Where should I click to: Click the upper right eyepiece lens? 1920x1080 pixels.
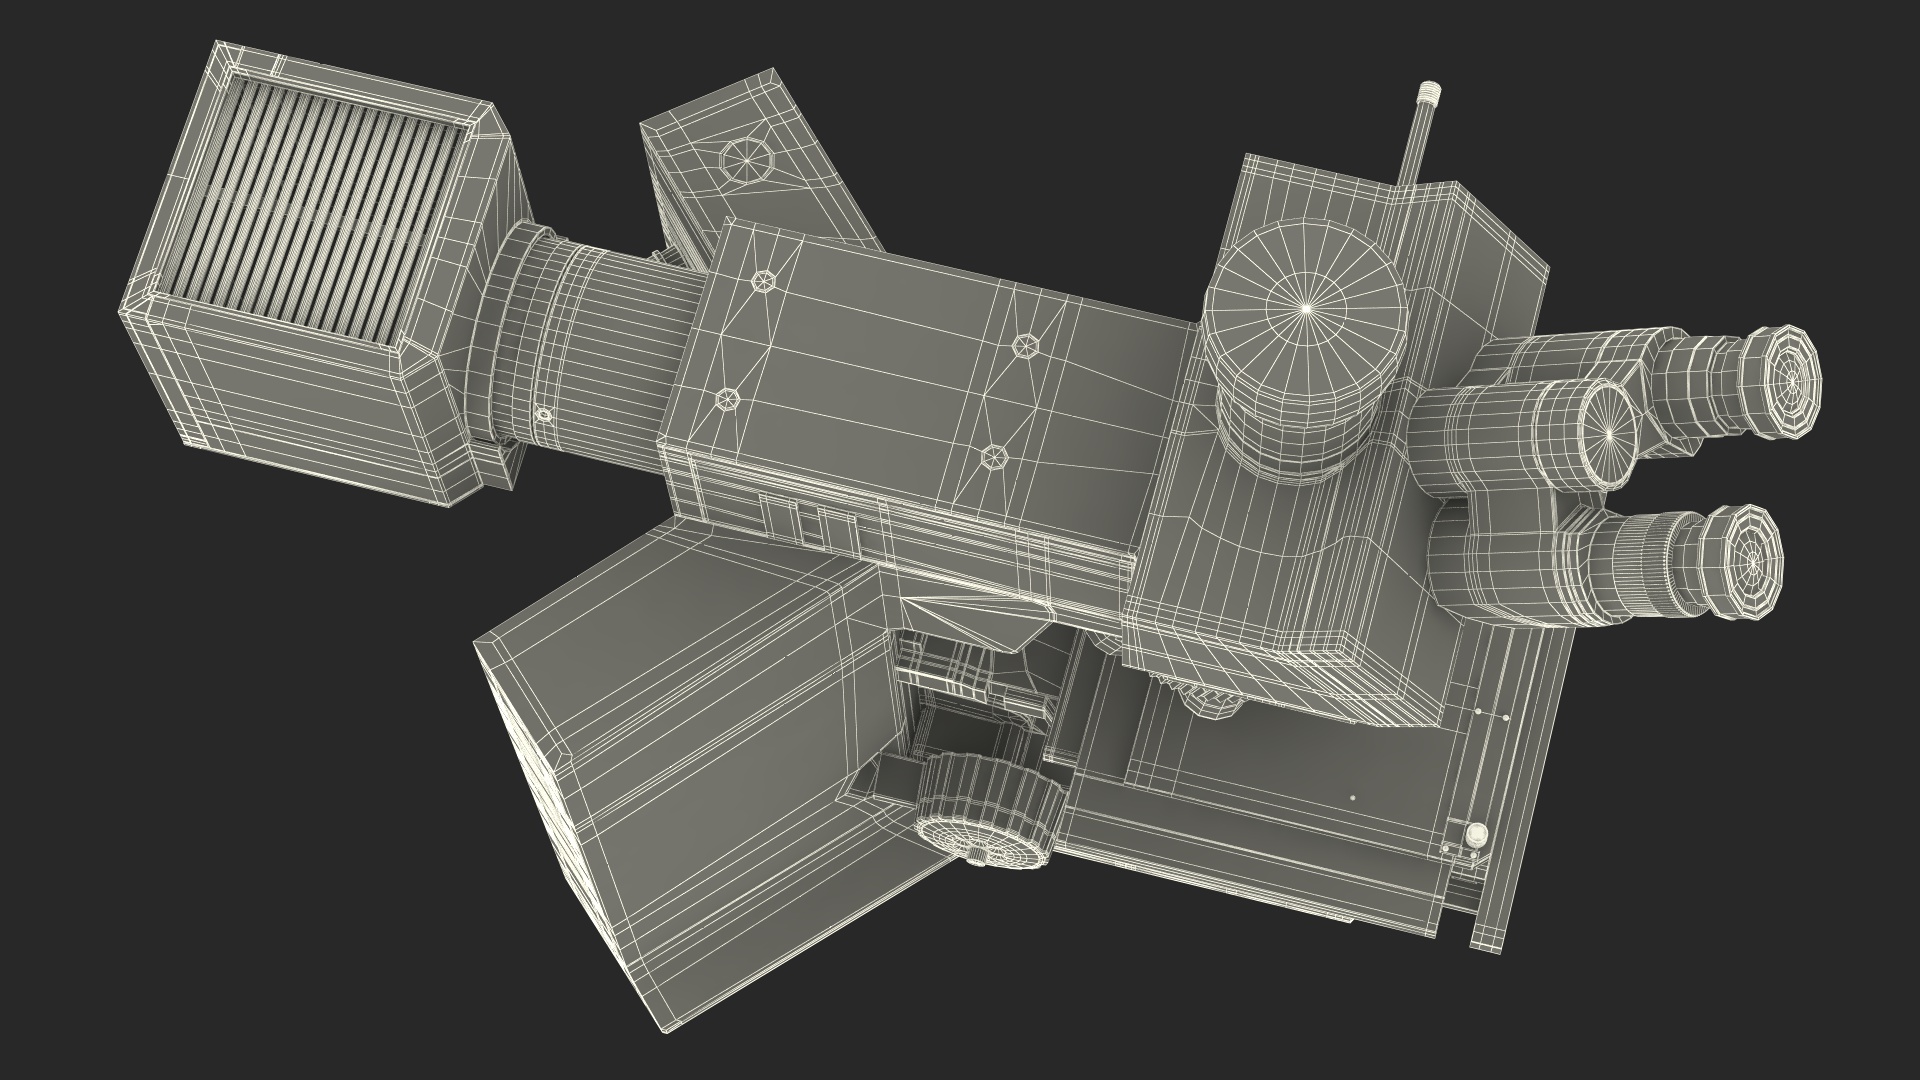point(1791,381)
